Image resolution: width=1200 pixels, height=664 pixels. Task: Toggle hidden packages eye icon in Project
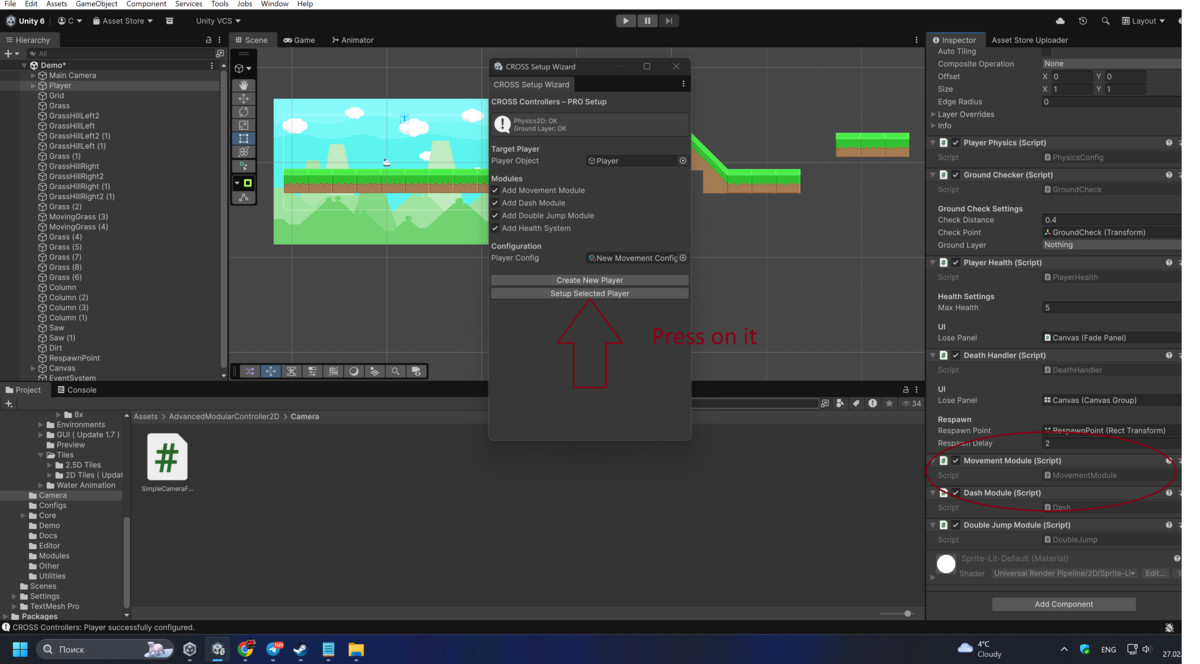[x=905, y=403]
